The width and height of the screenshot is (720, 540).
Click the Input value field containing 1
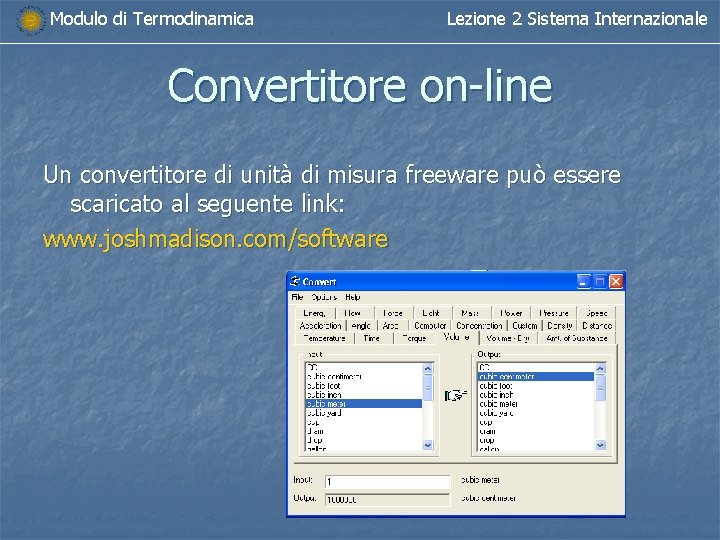[x=387, y=481]
